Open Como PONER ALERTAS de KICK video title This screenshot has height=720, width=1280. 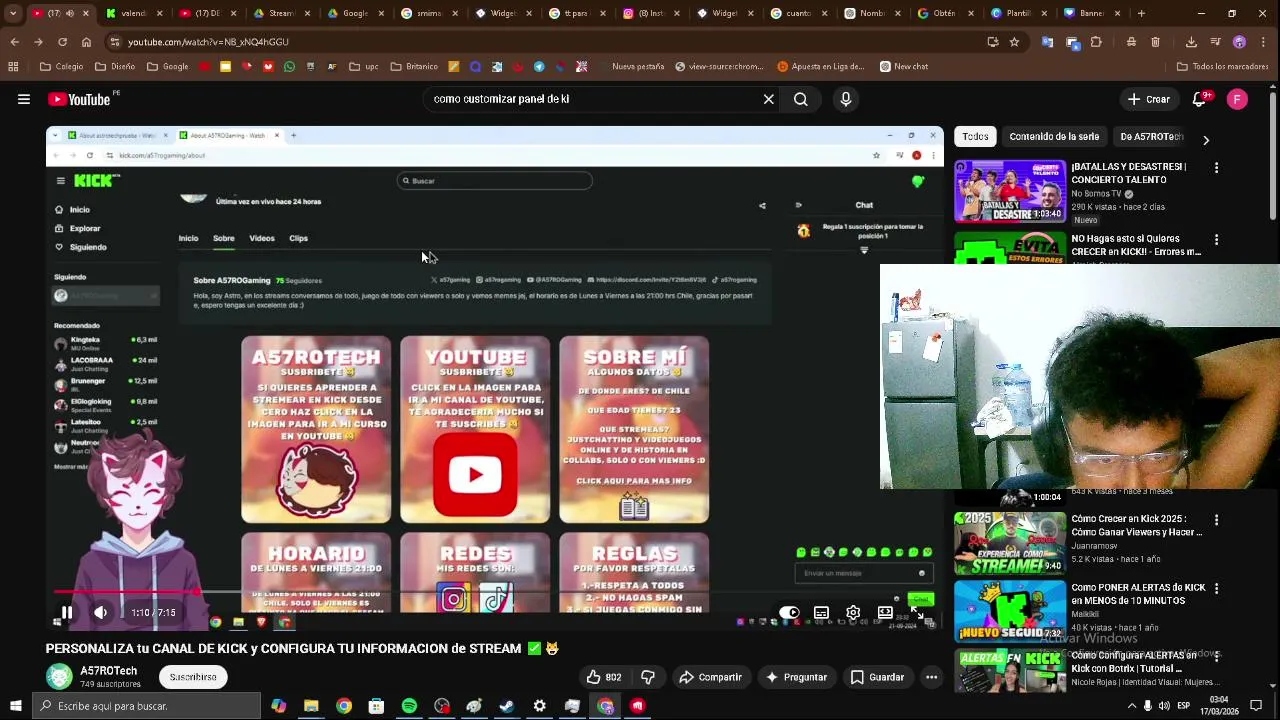pyautogui.click(x=1138, y=594)
